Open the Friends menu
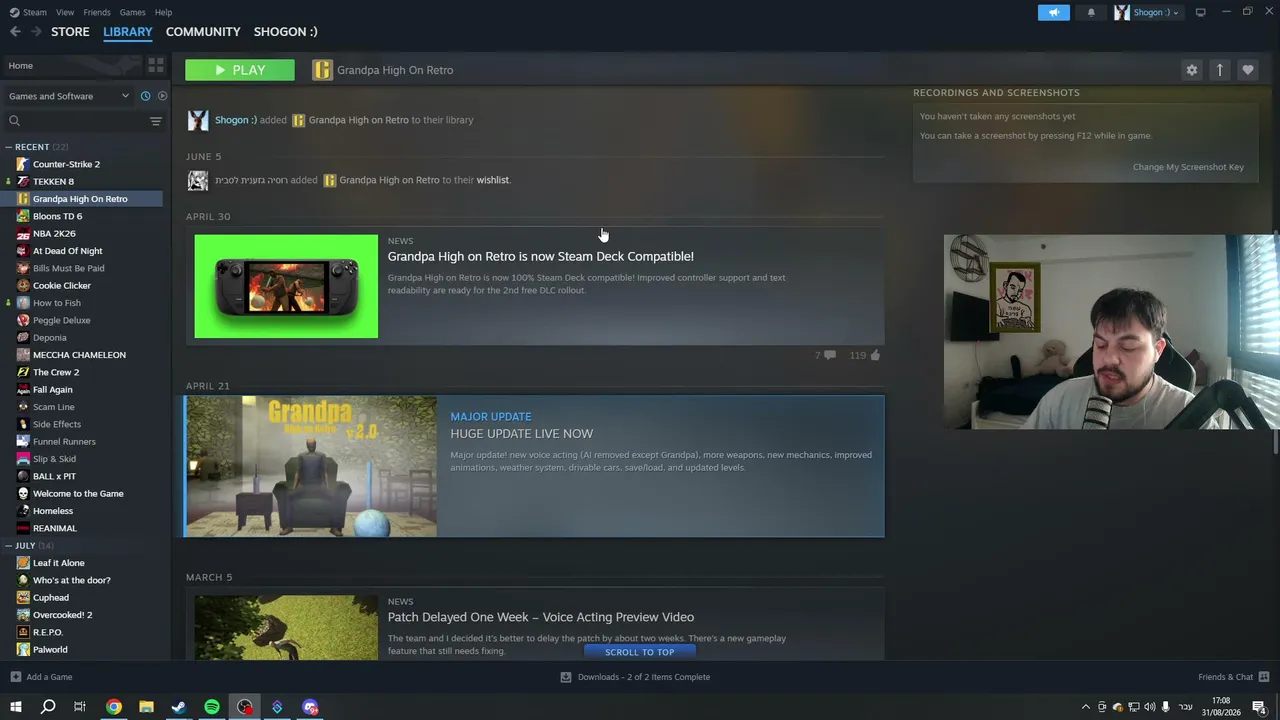The image size is (1280, 720). (x=97, y=12)
